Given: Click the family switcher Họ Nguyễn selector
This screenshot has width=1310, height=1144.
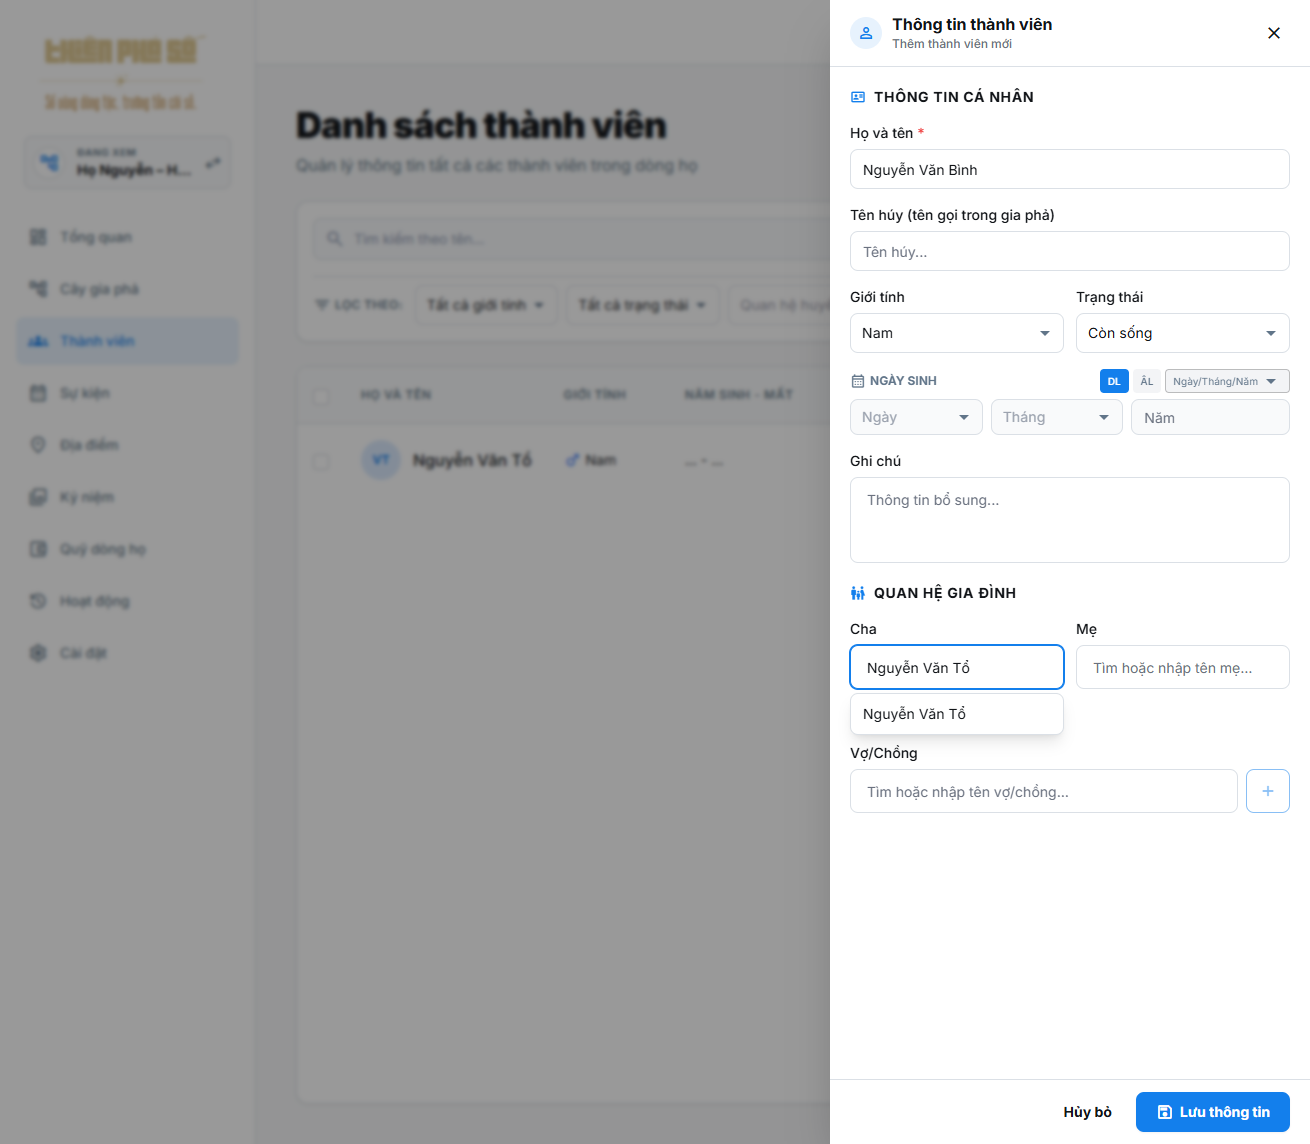Looking at the screenshot, I should pyautogui.click(x=128, y=162).
